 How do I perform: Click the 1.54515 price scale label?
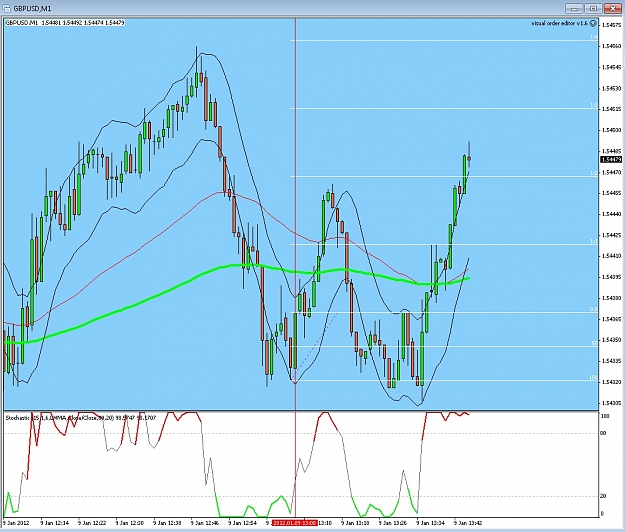(612, 109)
